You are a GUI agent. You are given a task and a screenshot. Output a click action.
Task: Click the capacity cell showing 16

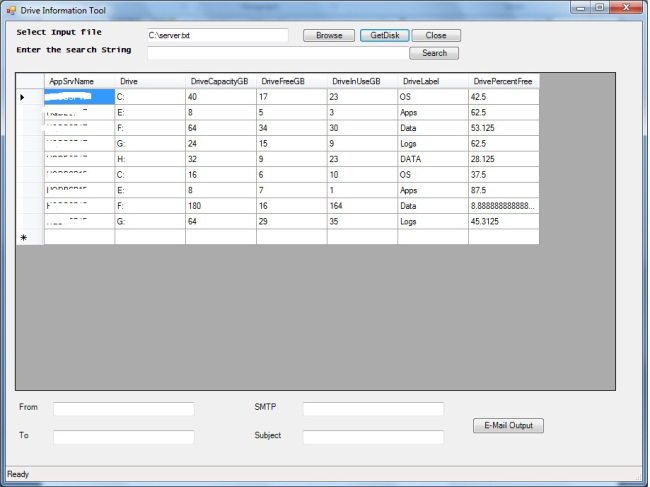tap(221, 175)
